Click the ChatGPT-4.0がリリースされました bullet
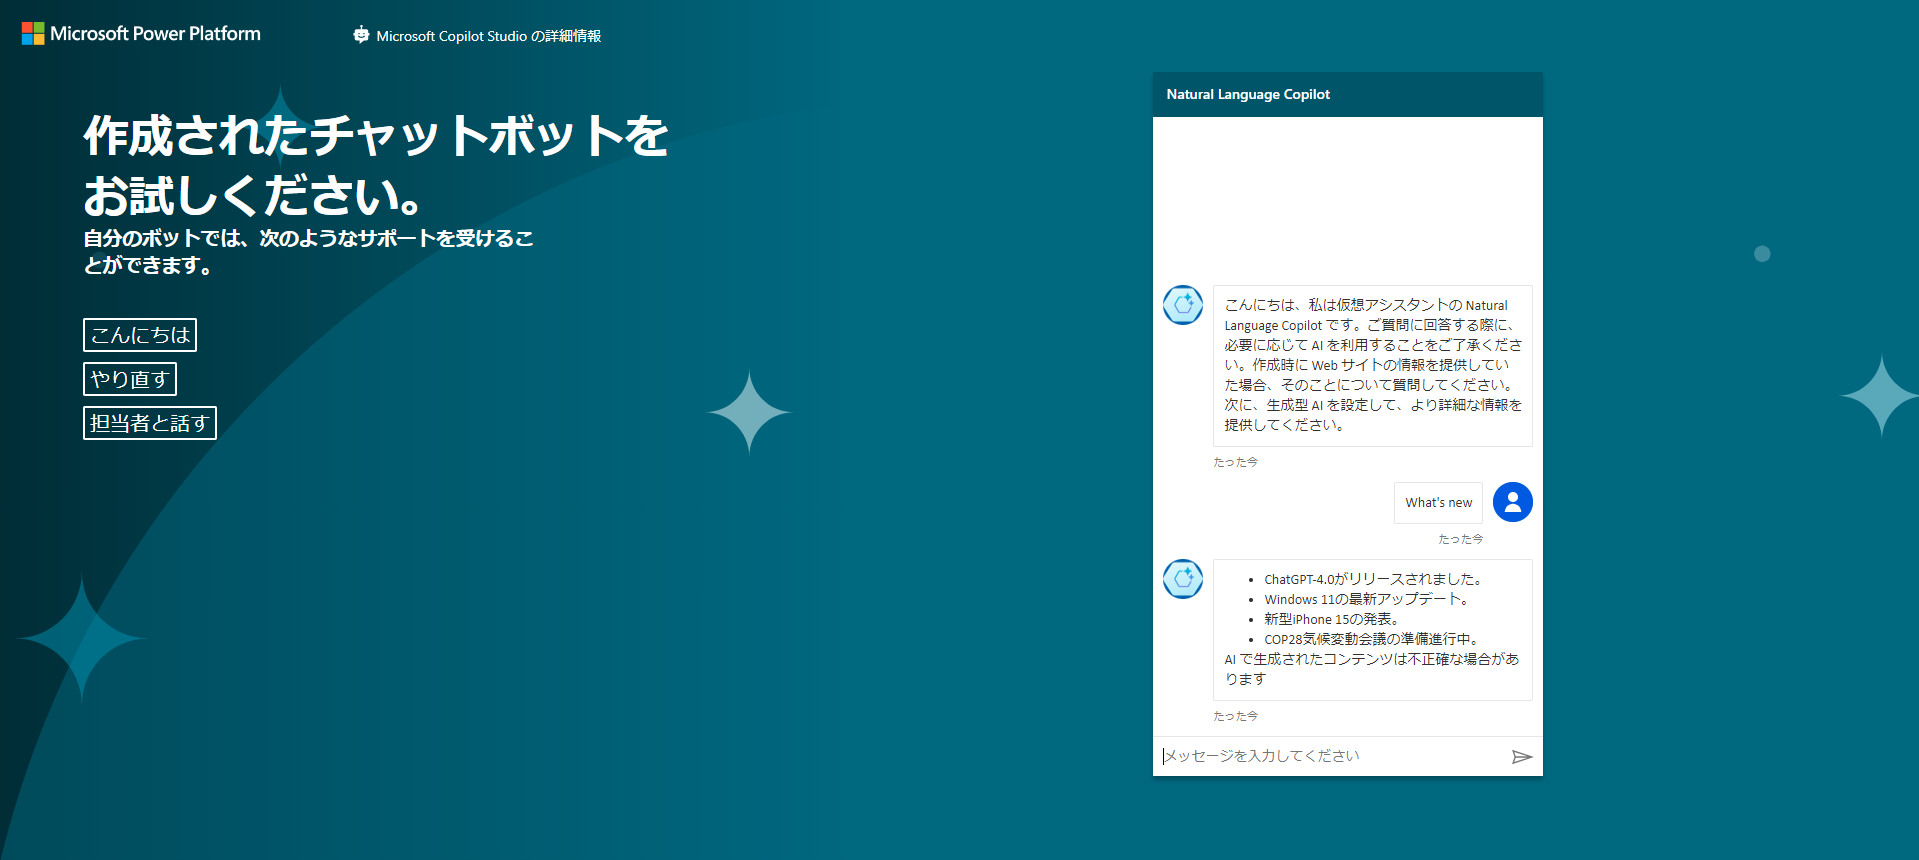The width and height of the screenshot is (1919, 860). (x=1375, y=579)
